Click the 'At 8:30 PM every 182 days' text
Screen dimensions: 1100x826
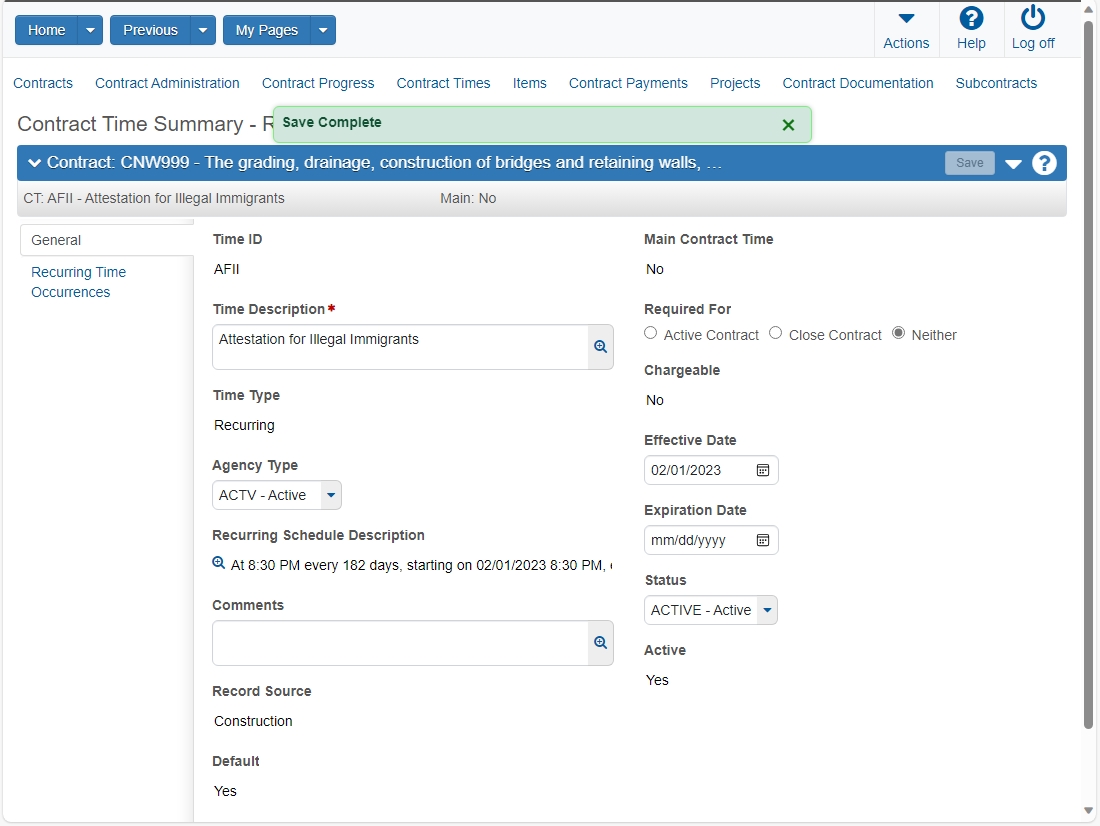pos(421,566)
